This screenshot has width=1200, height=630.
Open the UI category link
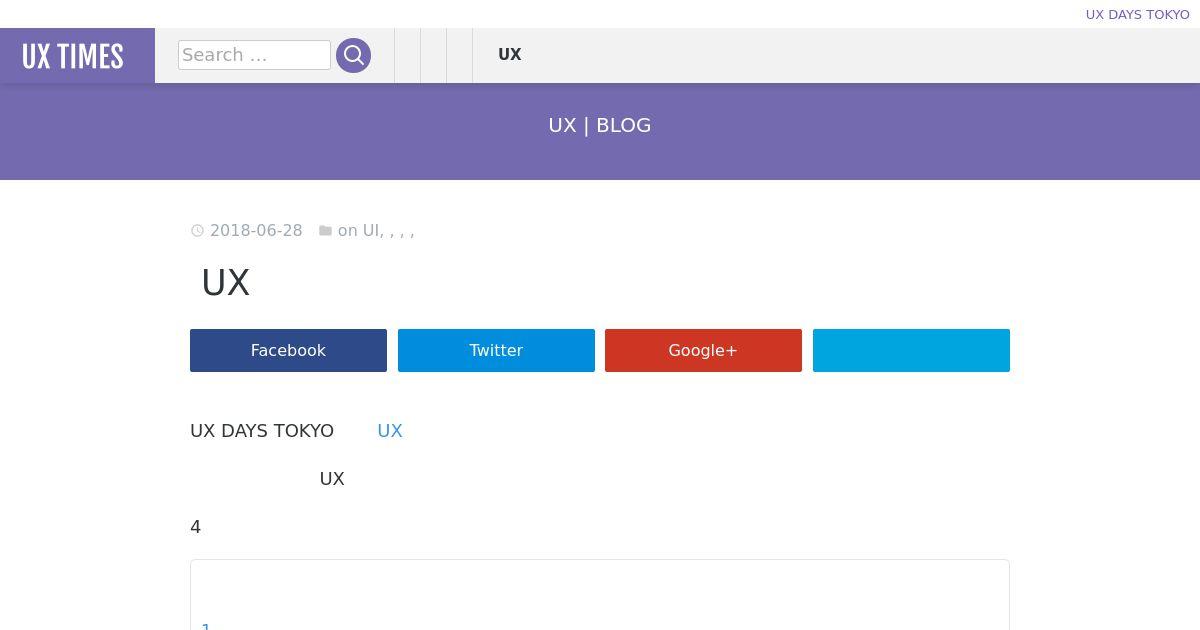click(370, 231)
